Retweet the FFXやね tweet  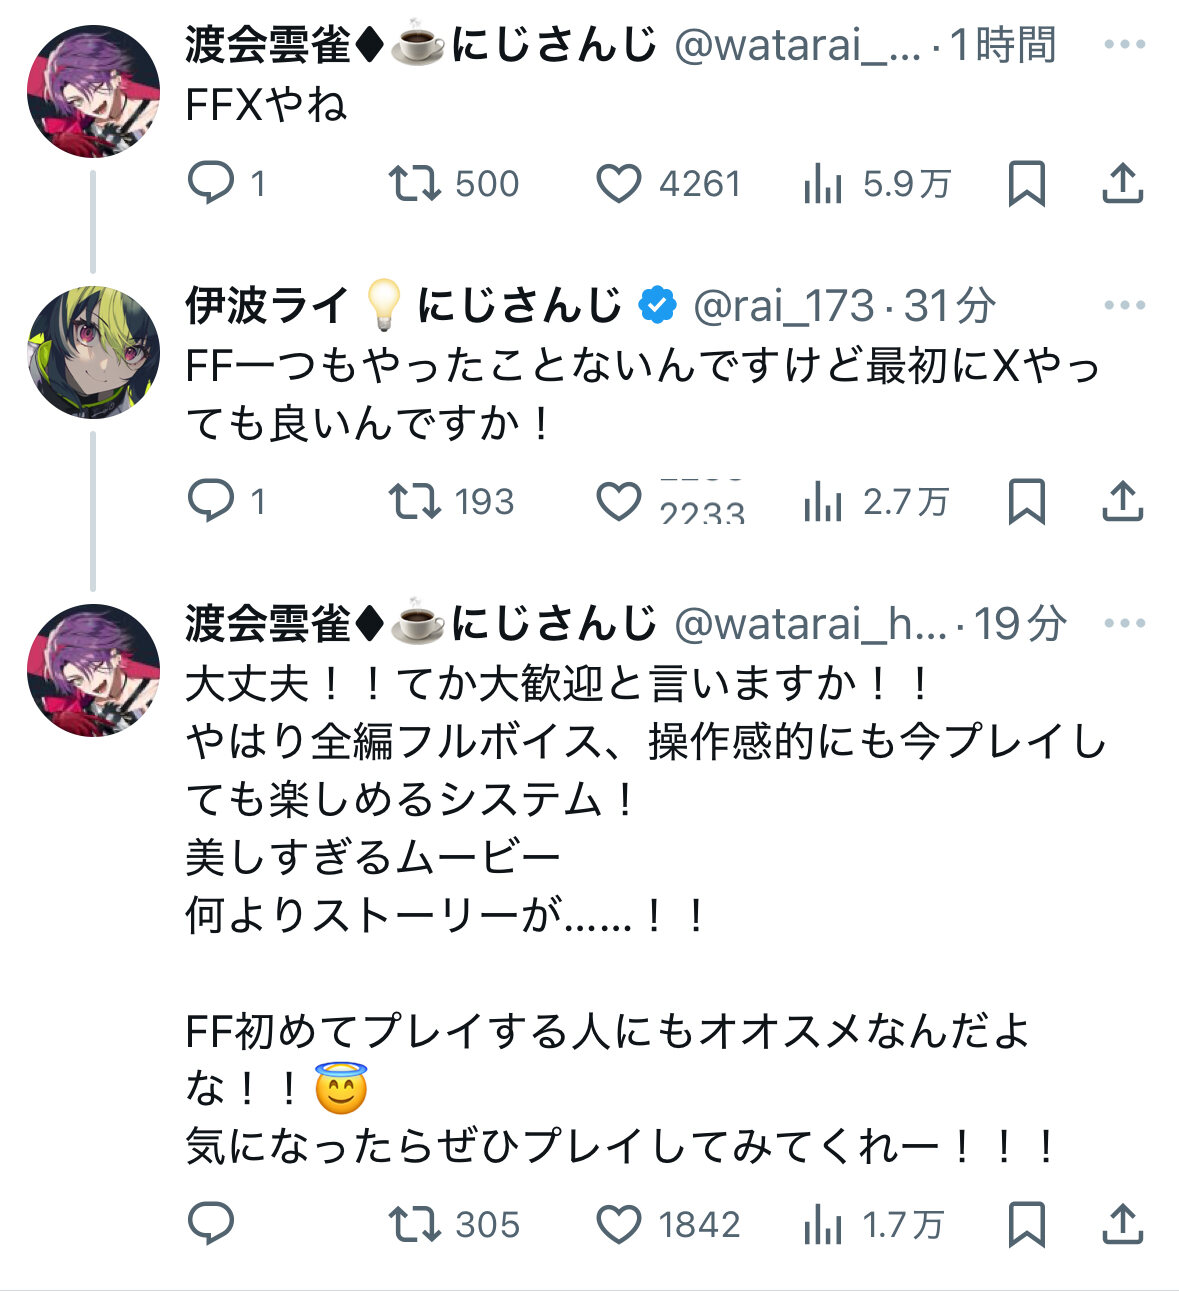pyautogui.click(x=414, y=184)
